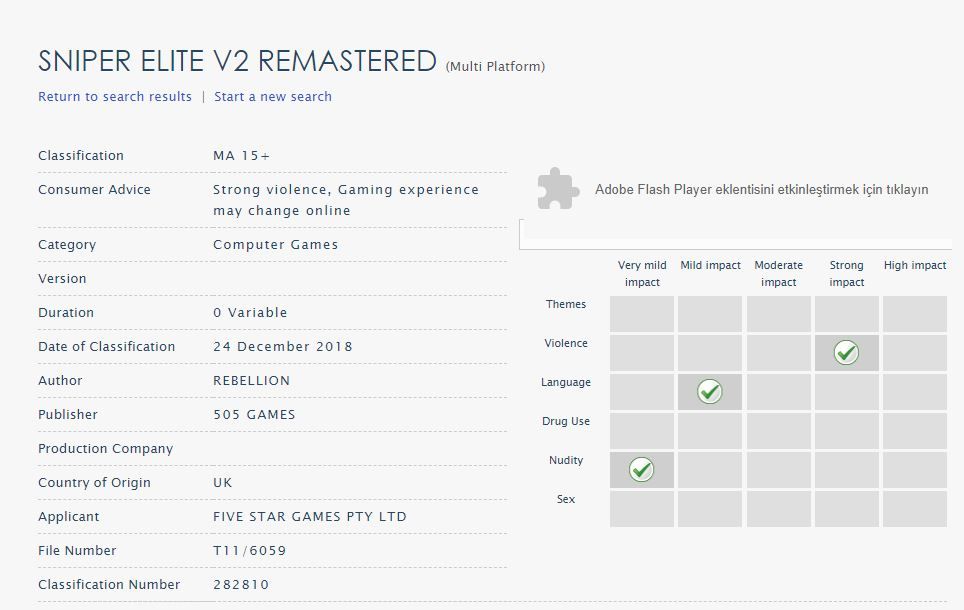This screenshot has height=610, width=964.
Task: Click the Nudity very mild impact checkmark
Action: tap(641, 470)
